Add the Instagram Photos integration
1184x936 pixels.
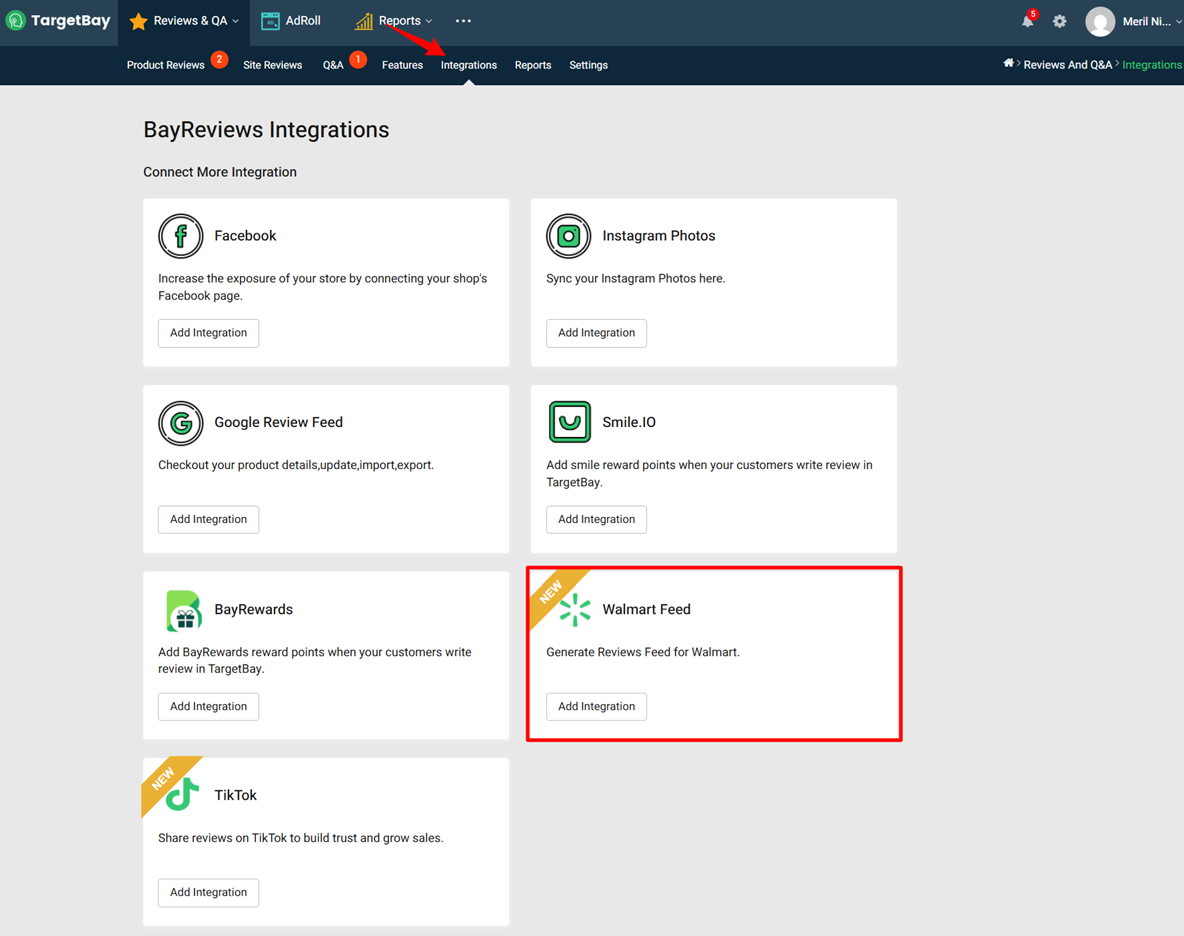[597, 333]
